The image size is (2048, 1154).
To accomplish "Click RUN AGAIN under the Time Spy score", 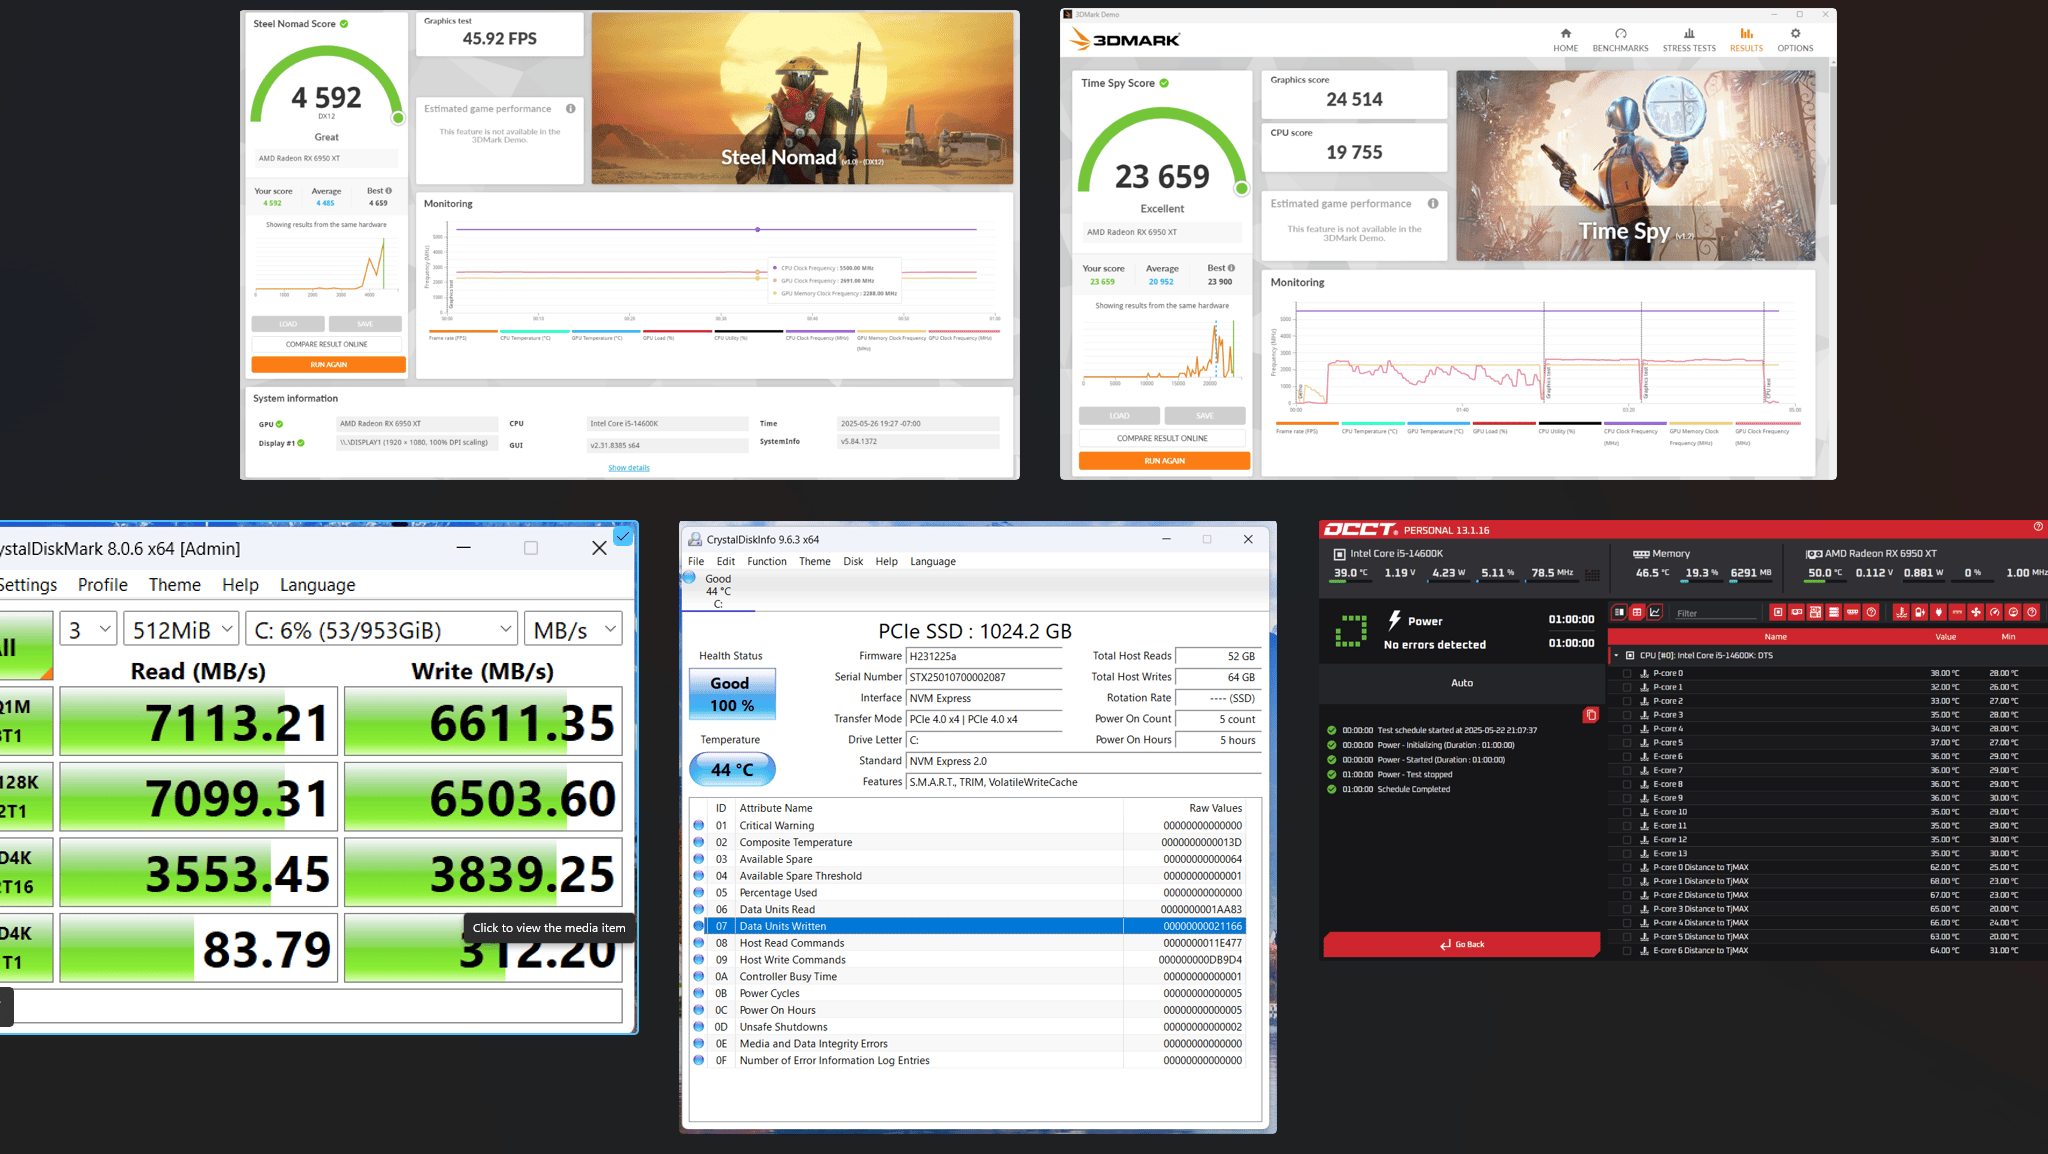I will click(x=1164, y=461).
